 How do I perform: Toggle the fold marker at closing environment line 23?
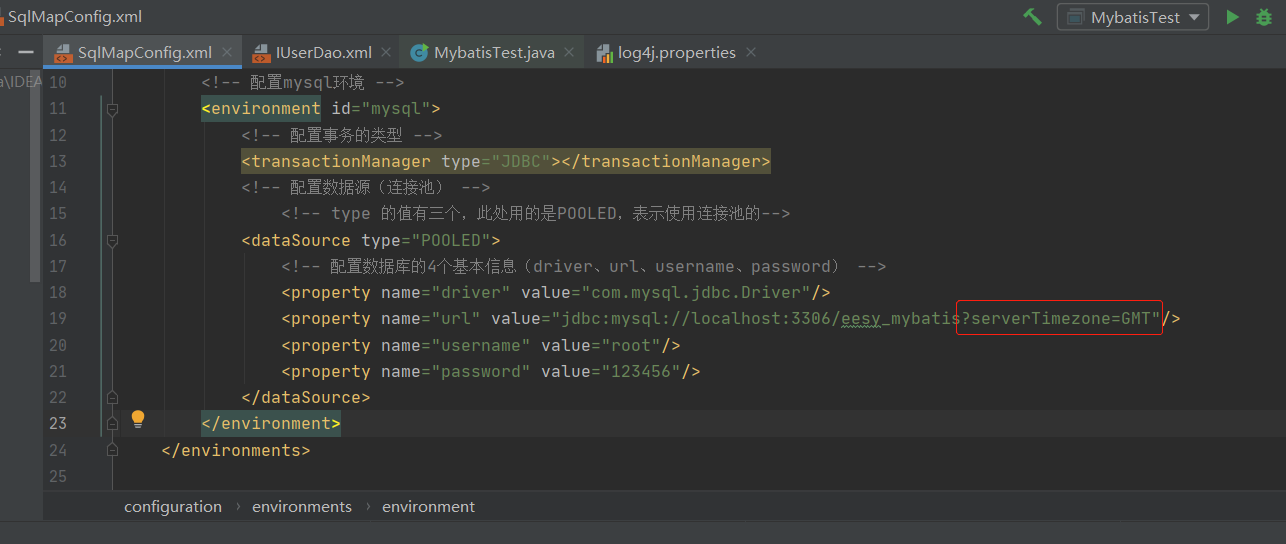click(x=113, y=424)
